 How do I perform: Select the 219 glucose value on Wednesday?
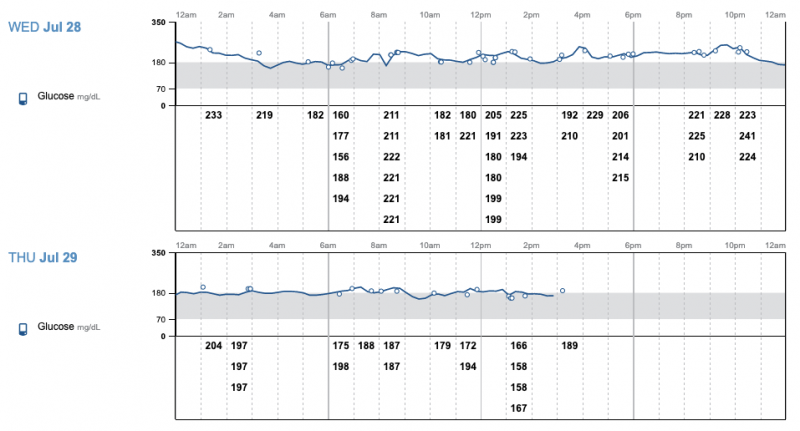point(264,116)
